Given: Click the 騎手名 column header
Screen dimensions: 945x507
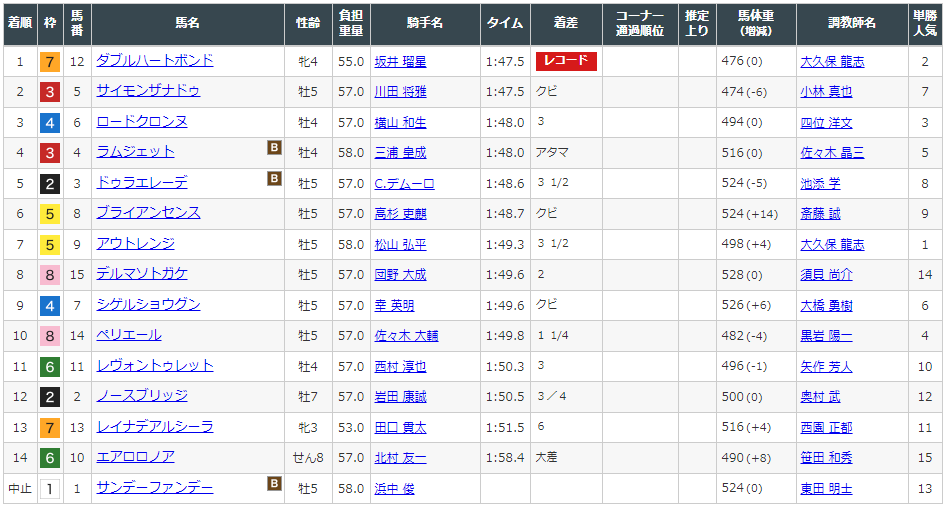Looking at the screenshot, I should (x=425, y=22).
